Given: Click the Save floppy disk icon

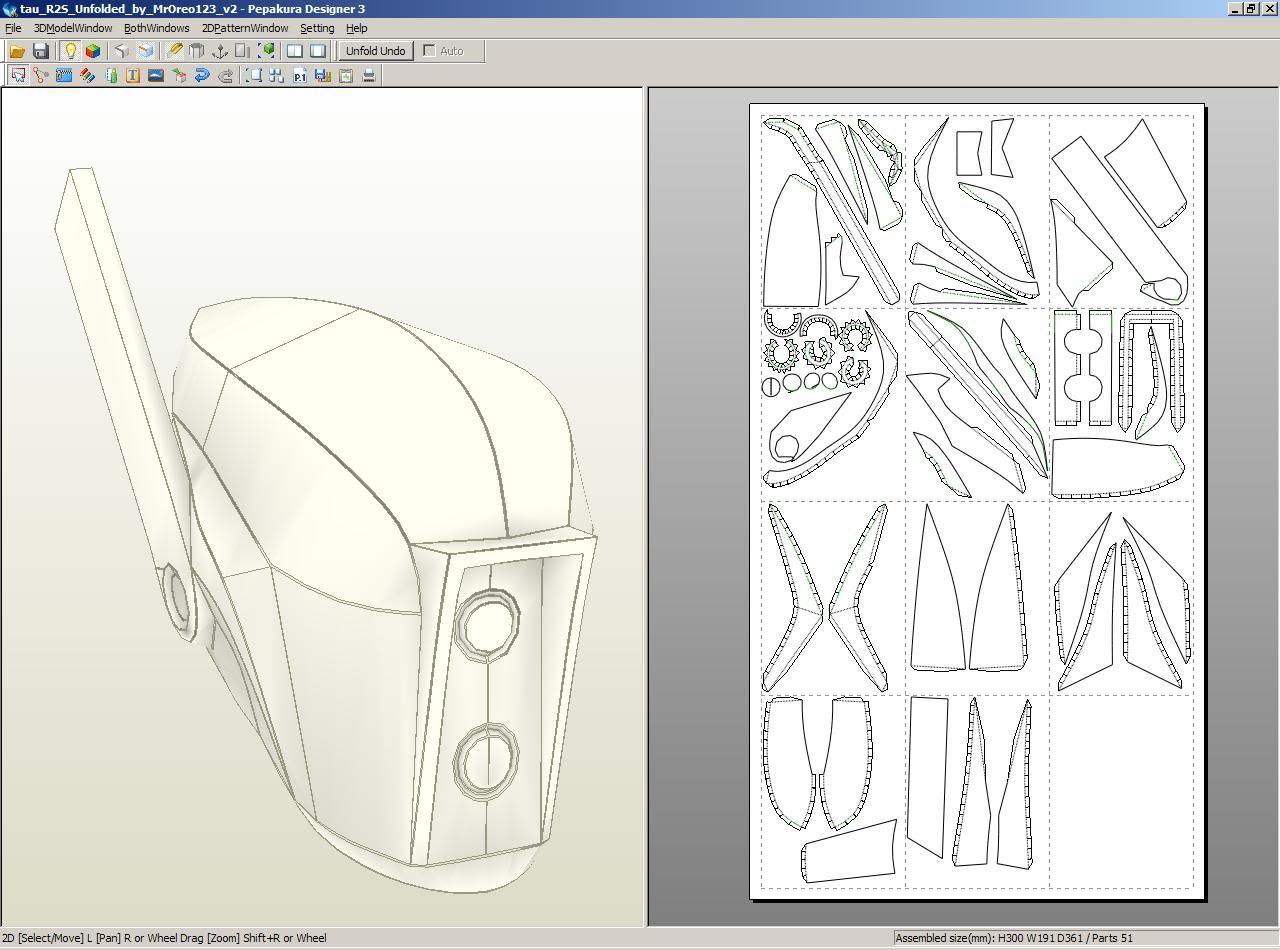Looking at the screenshot, I should click(41, 51).
